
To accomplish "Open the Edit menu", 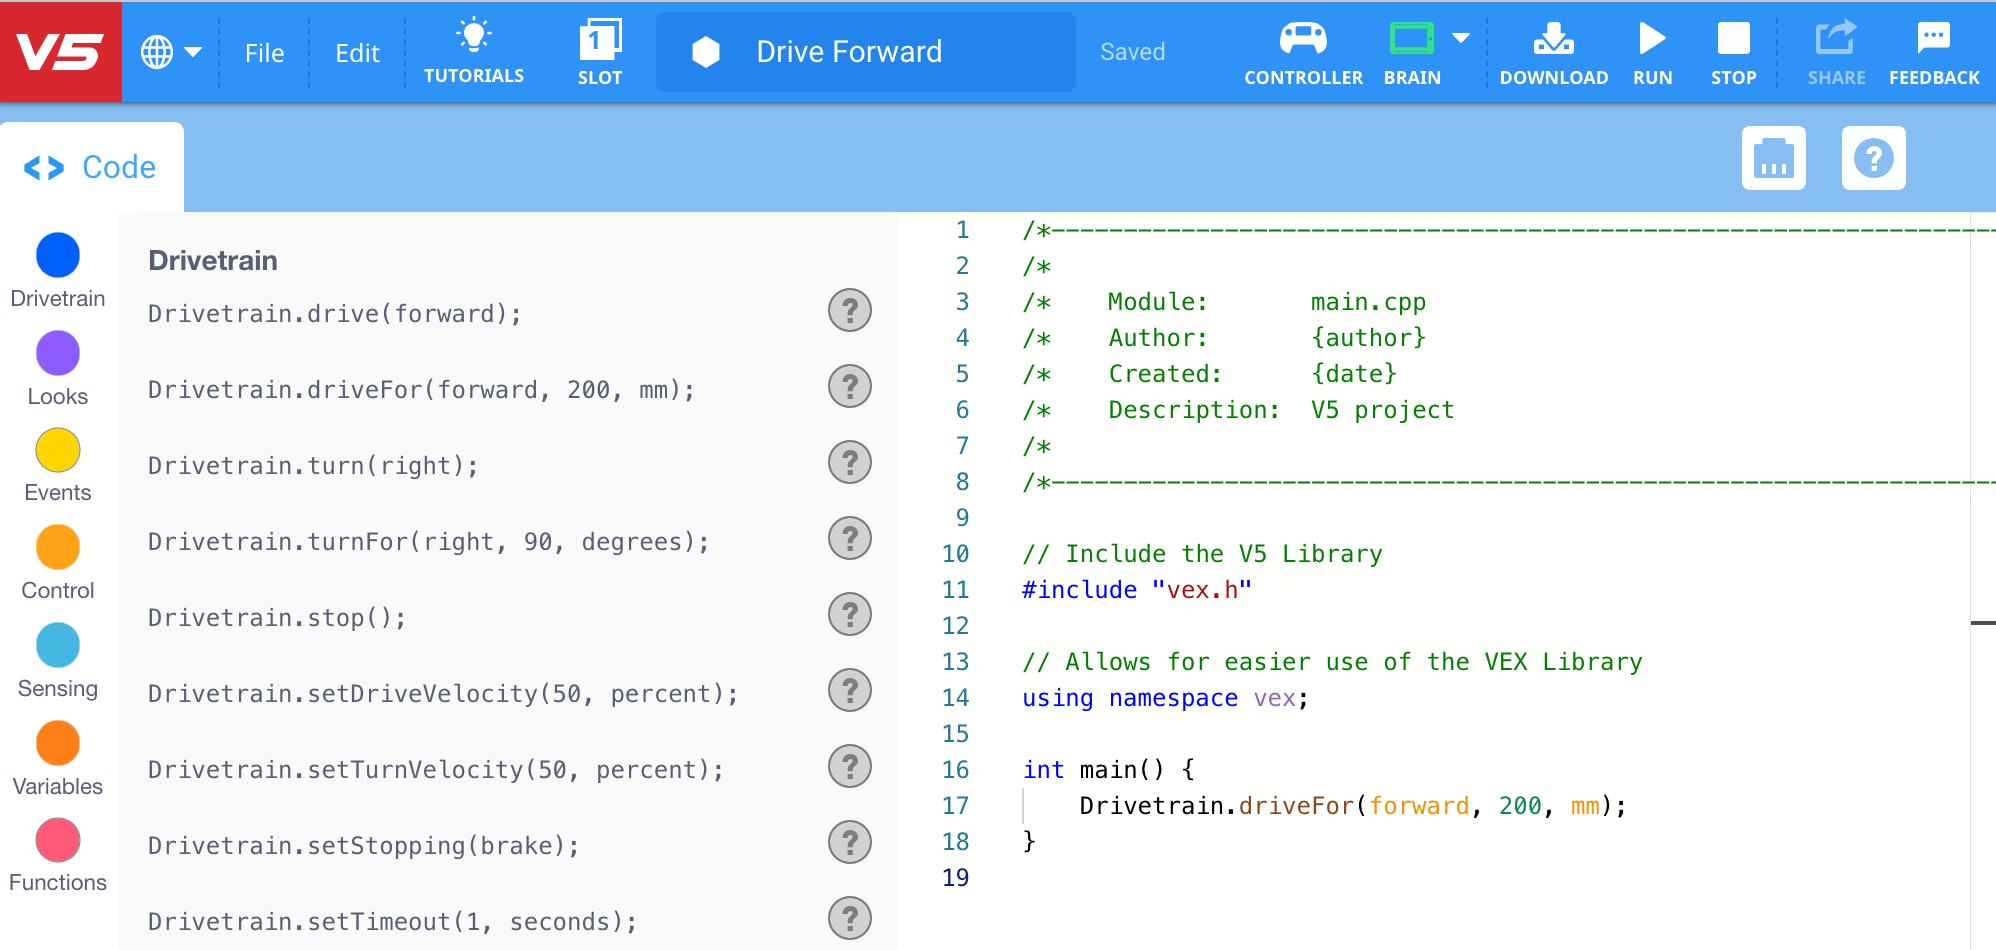I will point(356,52).
